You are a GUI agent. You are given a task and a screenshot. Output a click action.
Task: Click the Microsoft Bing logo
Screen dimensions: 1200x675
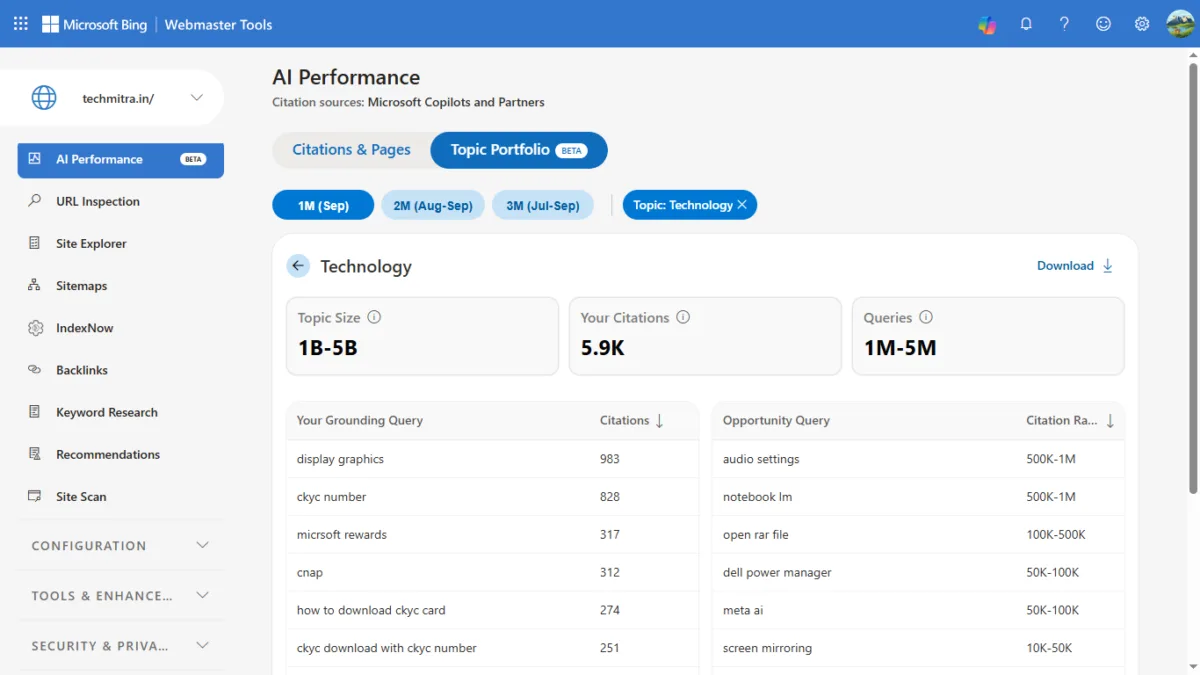click(x=94, y=24)
